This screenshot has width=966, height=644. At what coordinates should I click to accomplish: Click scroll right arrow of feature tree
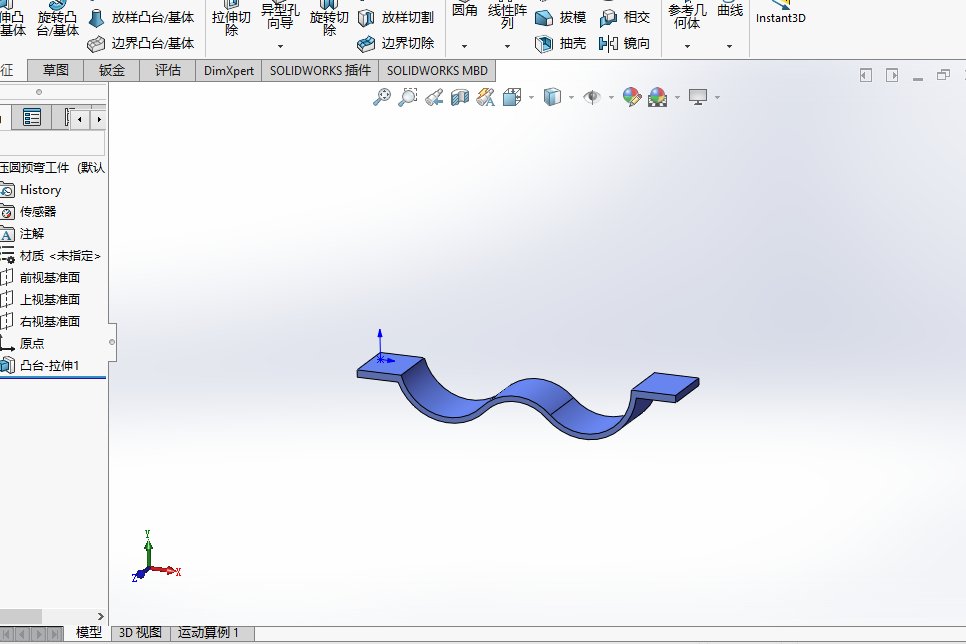(x=100, y=616)
